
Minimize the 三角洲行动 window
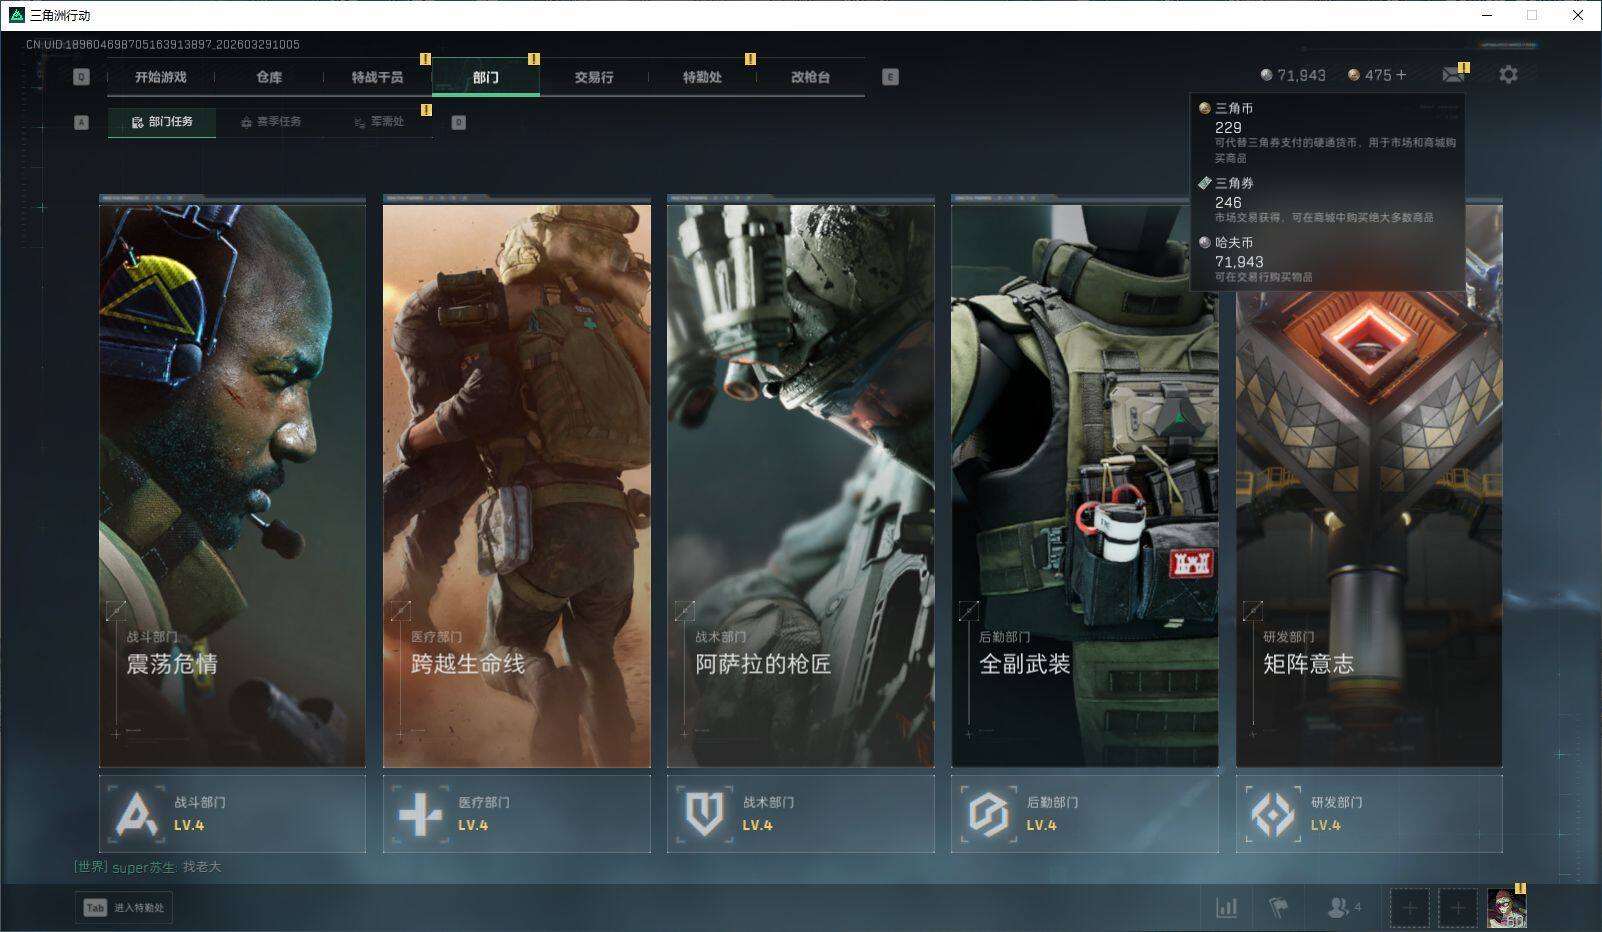click(x=1486, y=15)
